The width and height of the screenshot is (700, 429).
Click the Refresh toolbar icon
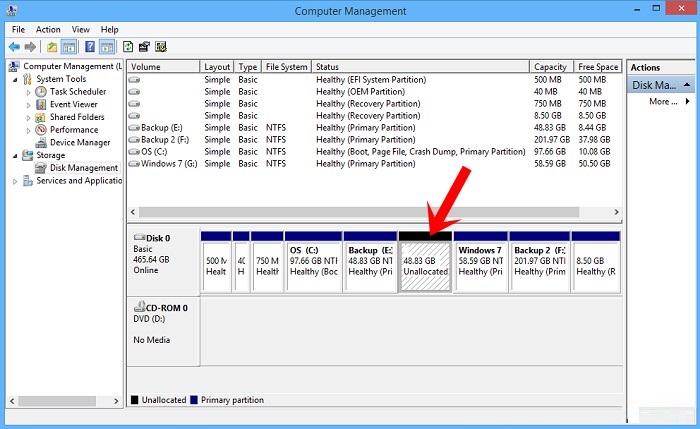click(x=128, y=47)
